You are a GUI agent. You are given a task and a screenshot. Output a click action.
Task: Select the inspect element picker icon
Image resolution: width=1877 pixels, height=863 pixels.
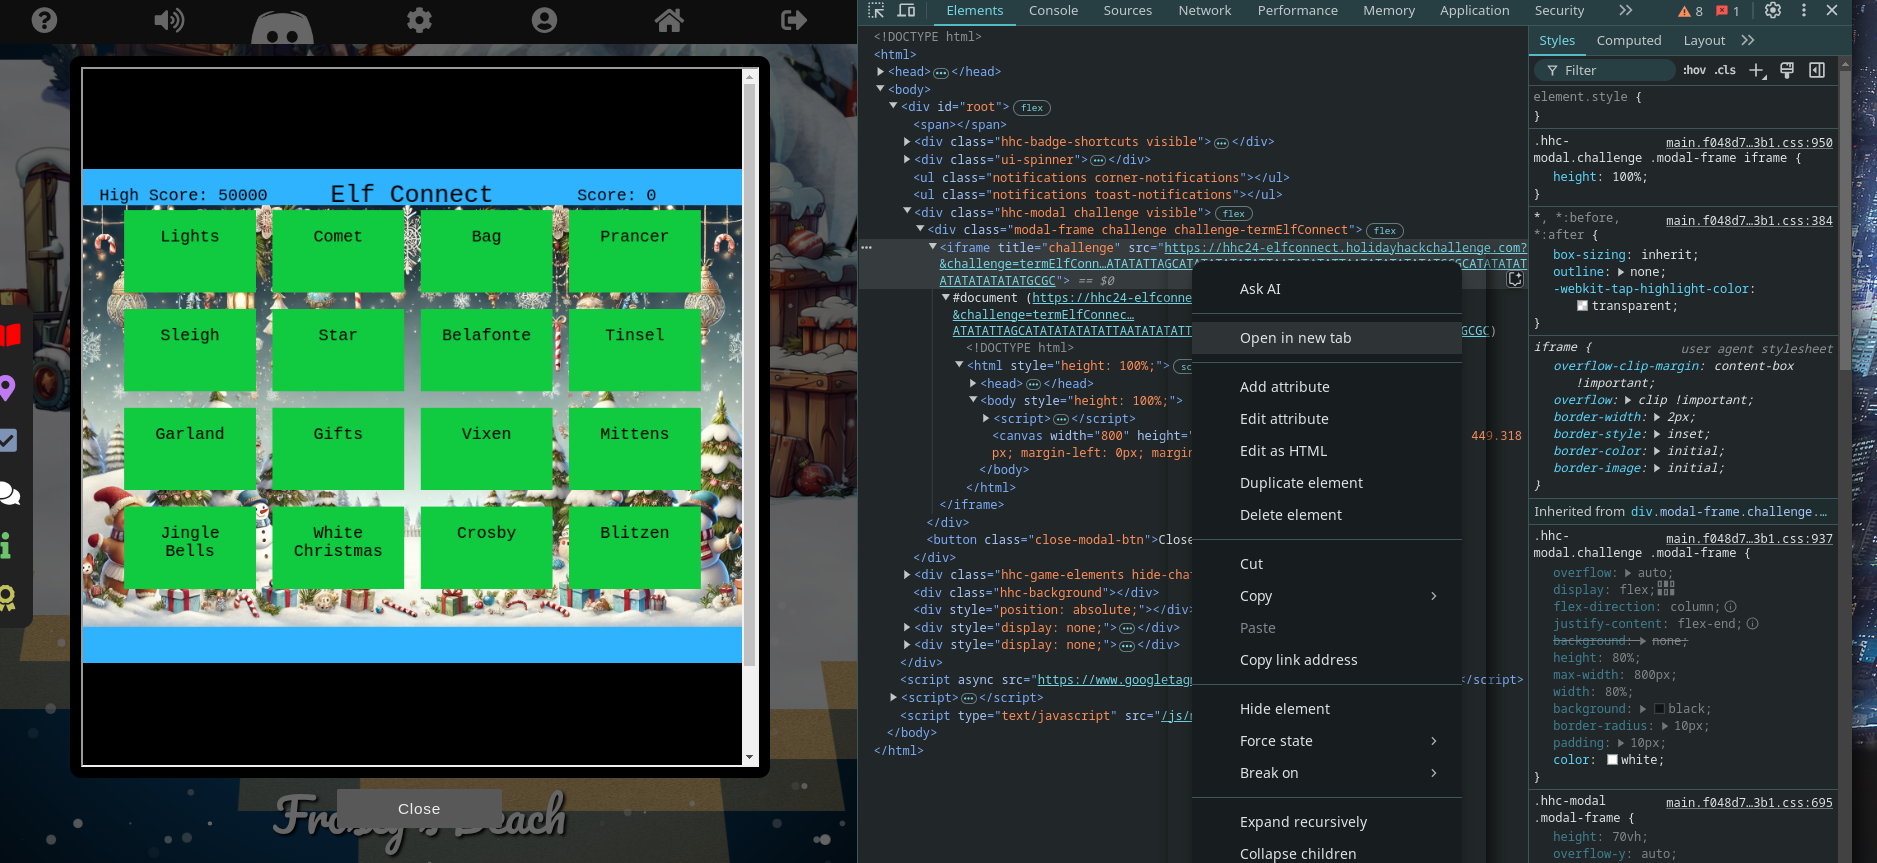click(x=876, y=11)
